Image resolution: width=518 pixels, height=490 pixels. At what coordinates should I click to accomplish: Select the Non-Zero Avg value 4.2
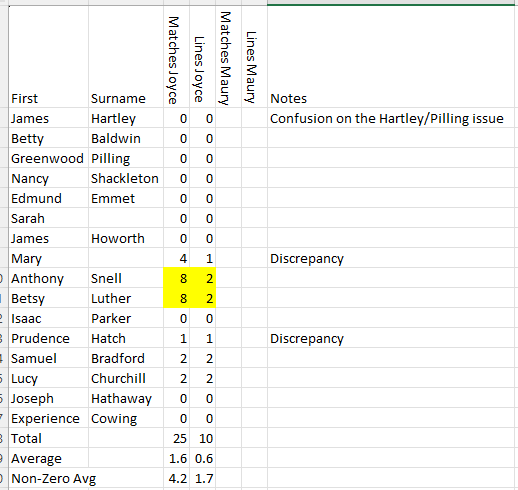(177, 478)
